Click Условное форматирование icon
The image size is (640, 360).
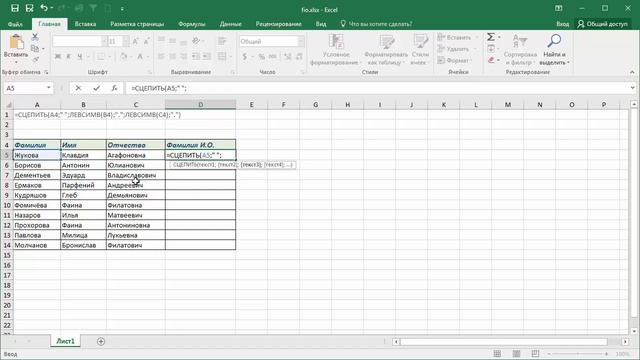click(336, 41)
